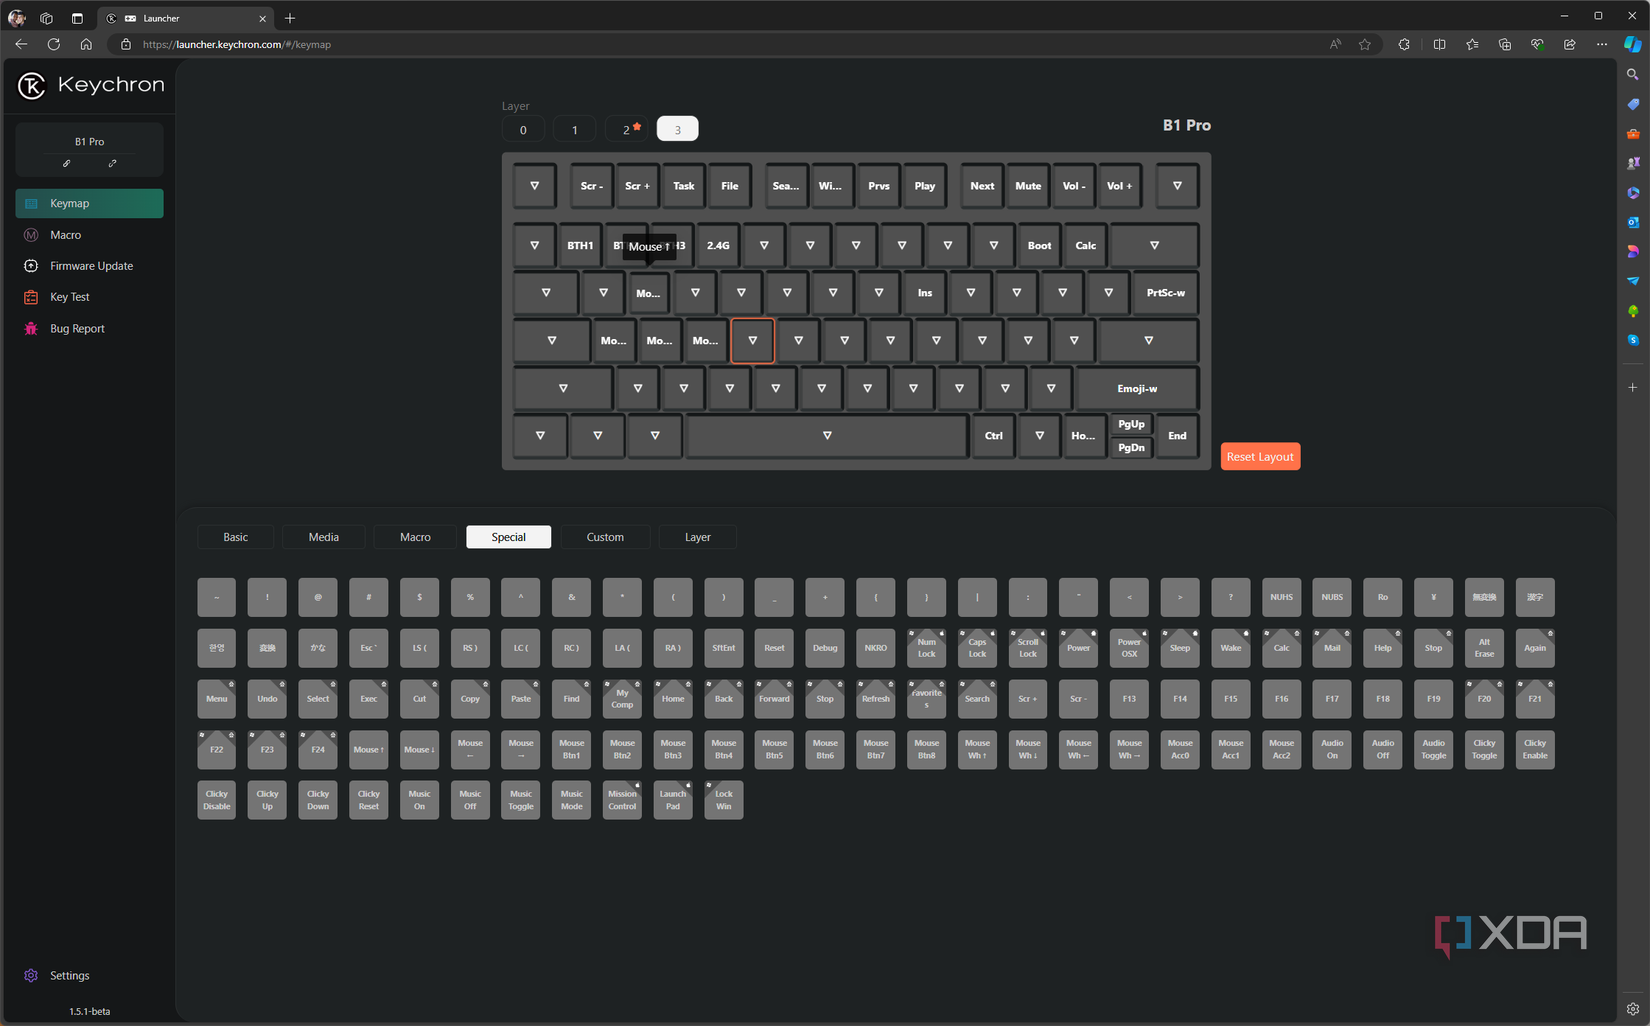Click the Reset Layout button

click(1260, 456)
